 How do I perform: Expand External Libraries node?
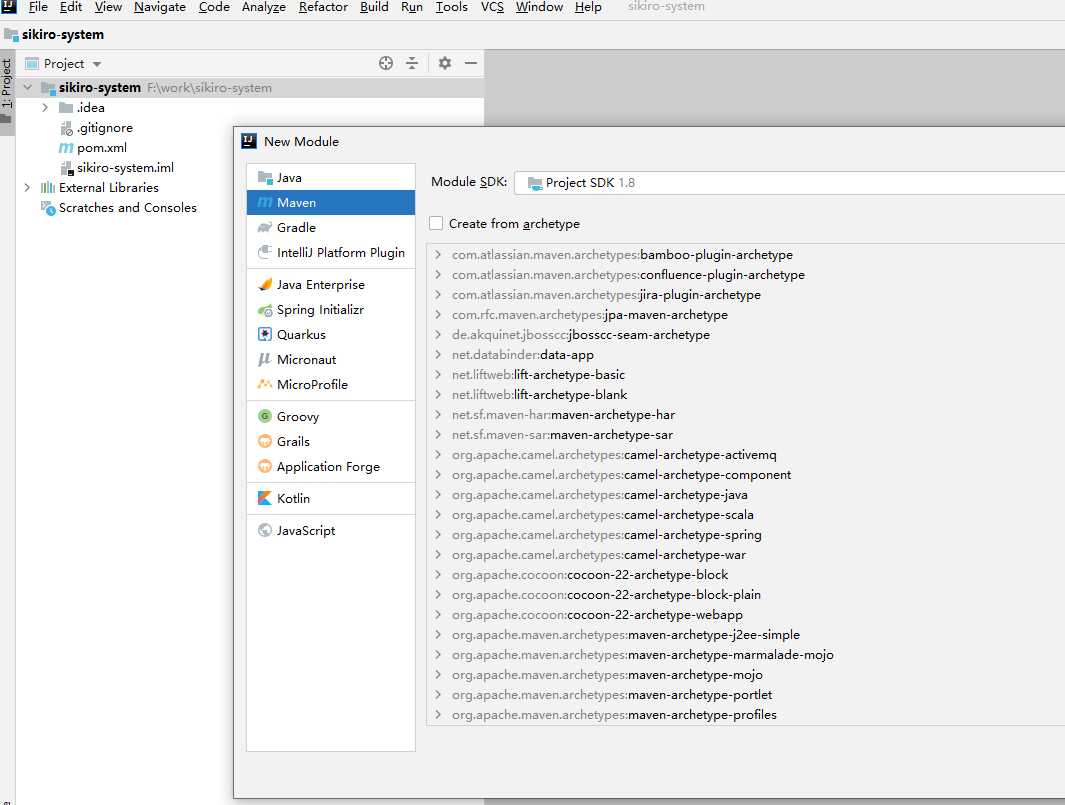[27, 187]
